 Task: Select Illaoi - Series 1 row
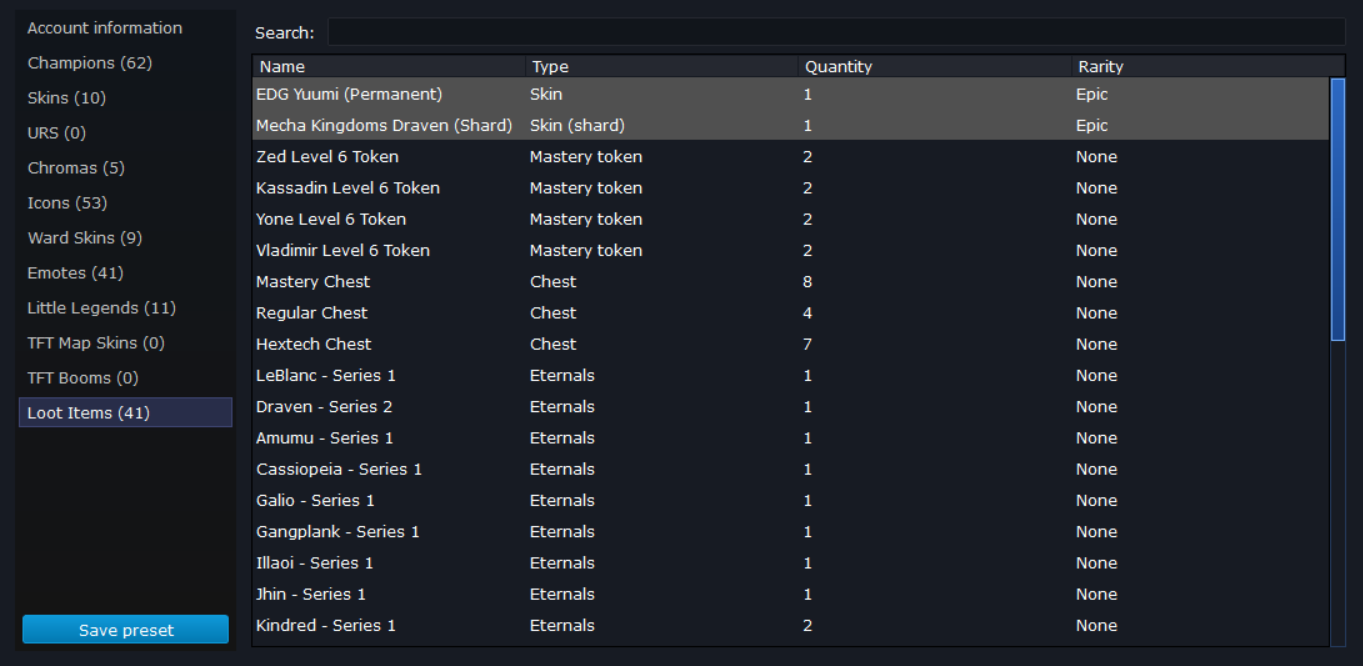tap(791, 563)
